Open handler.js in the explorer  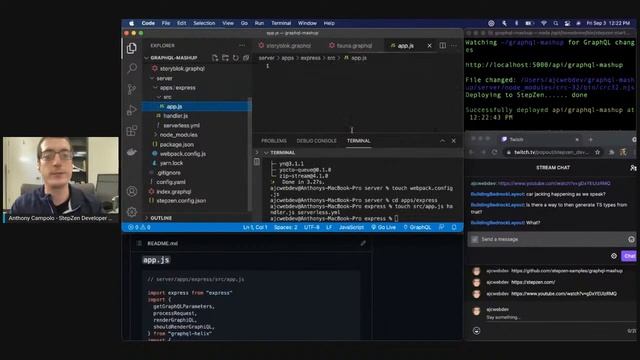176,116
